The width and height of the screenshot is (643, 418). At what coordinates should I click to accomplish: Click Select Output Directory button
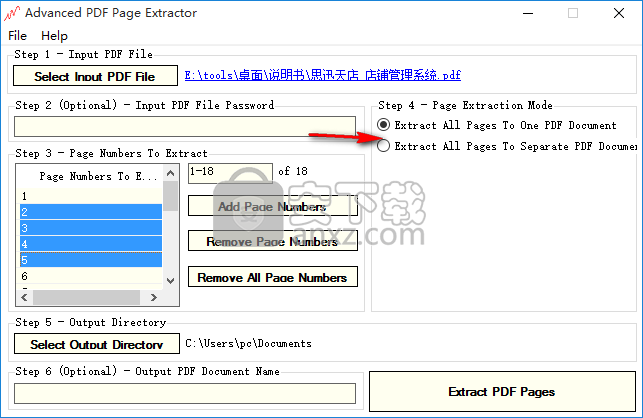point(97,344)
